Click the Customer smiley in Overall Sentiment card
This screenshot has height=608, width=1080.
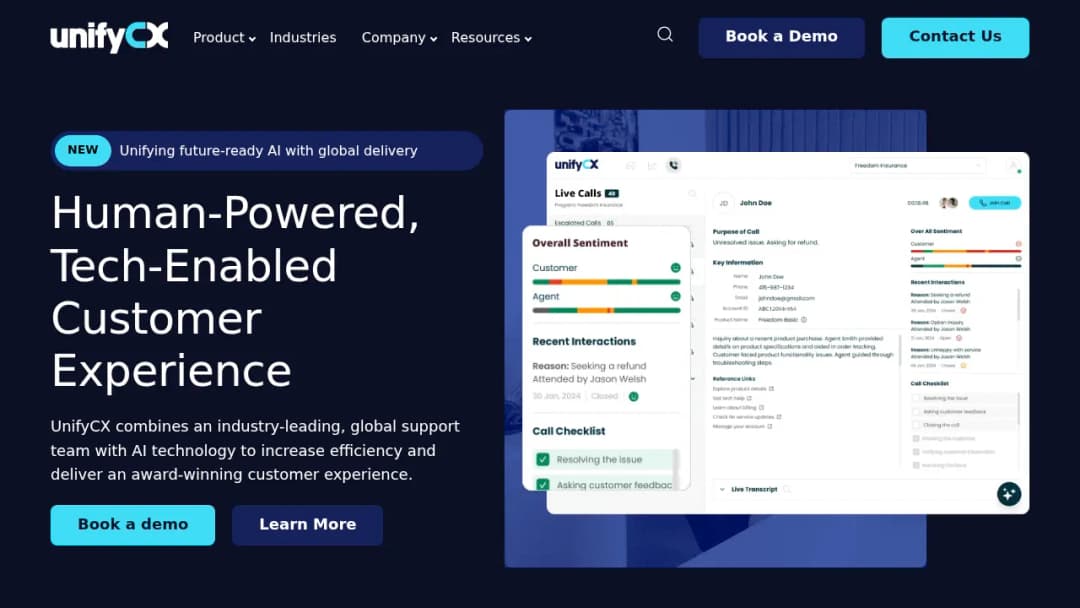pos(676,268)
